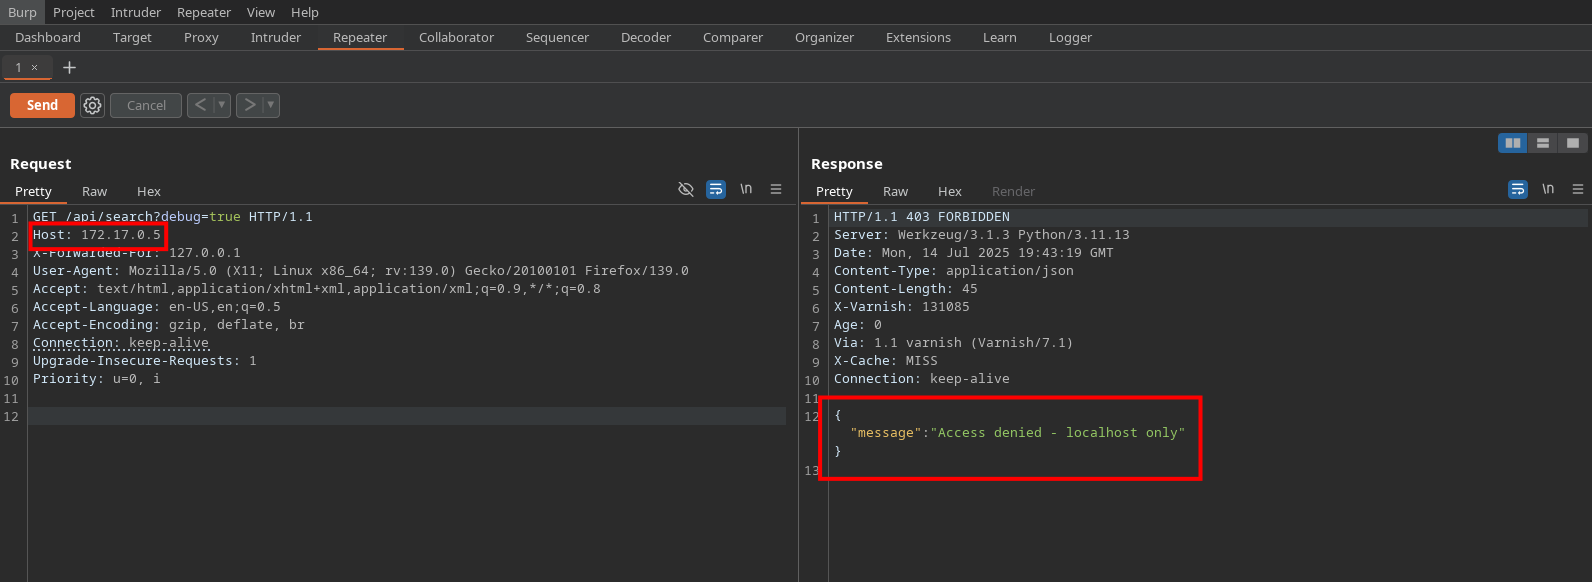Open Request panel hamburger options menu
Viewport: 1592px width, 582px height.
click(x=776, y=189)
